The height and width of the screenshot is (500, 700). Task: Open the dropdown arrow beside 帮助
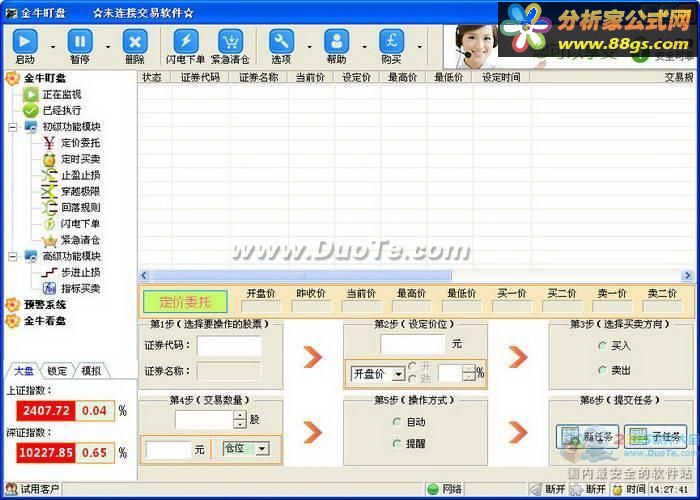[364, 46]
